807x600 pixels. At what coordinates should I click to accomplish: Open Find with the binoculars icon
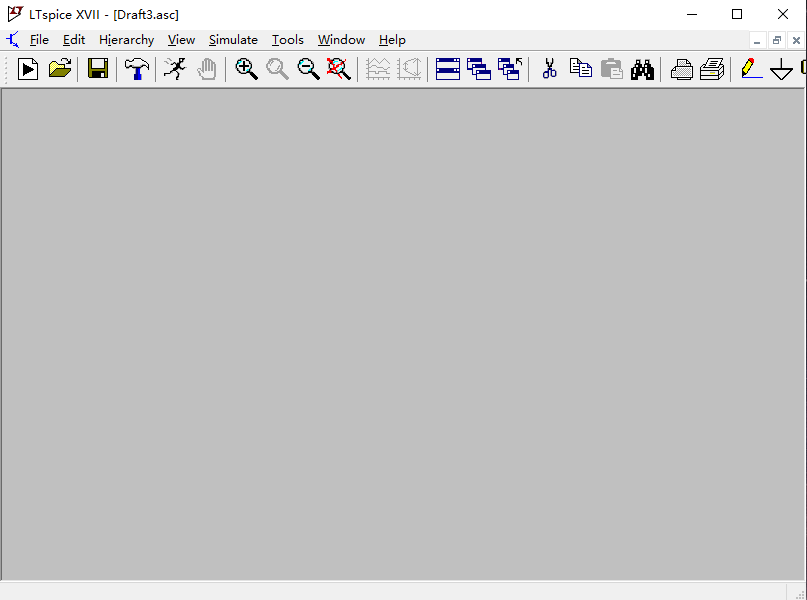pyautogui.click(x=642, y=69)
